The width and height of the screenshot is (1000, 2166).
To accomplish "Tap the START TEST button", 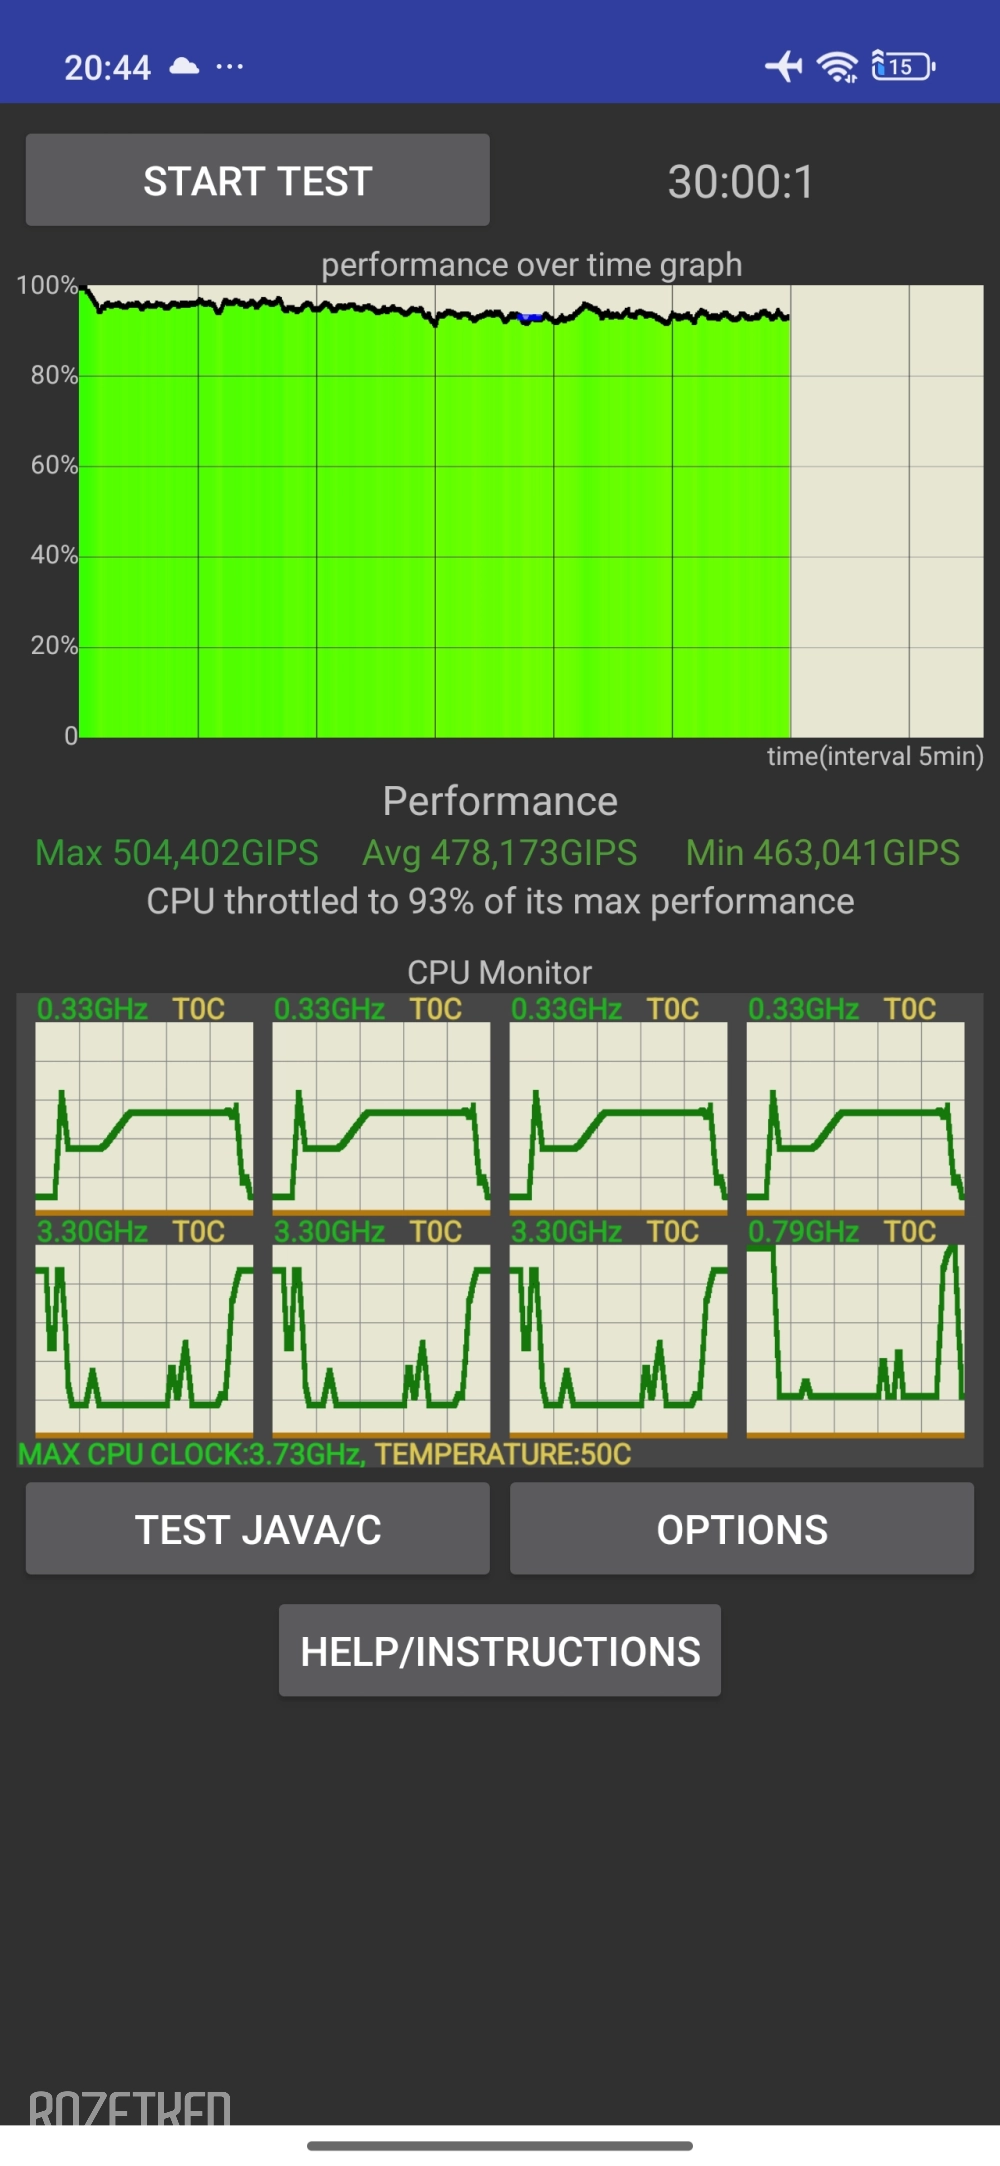I will pos(257,181).
